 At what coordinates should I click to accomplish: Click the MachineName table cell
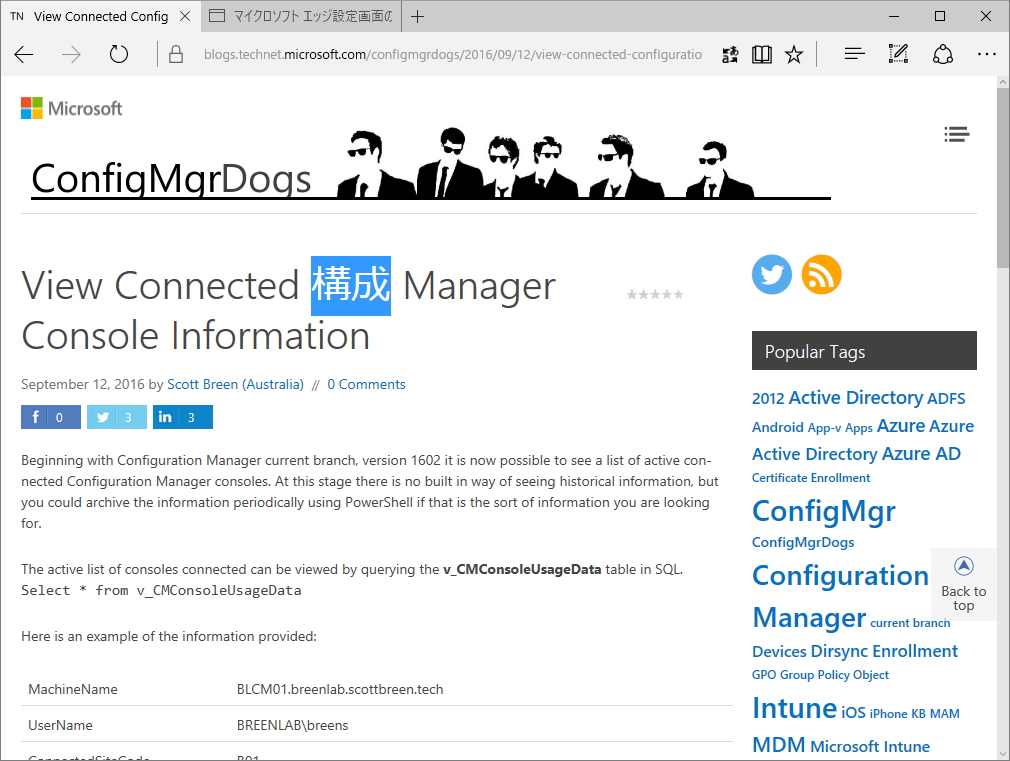73,689
